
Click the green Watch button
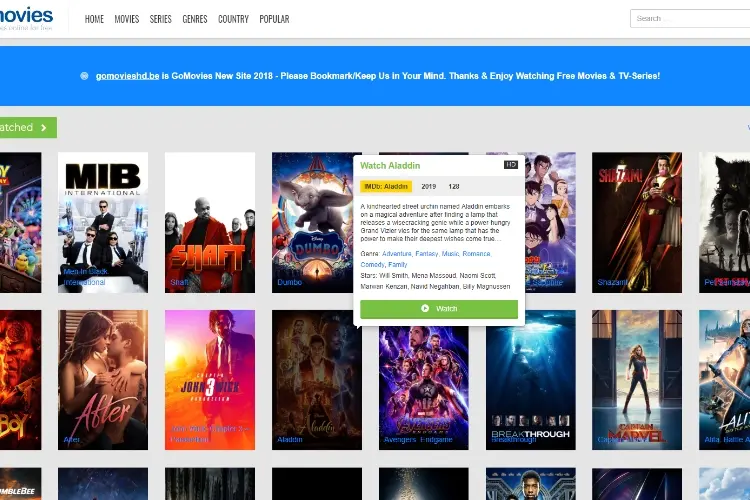(439, 309)
